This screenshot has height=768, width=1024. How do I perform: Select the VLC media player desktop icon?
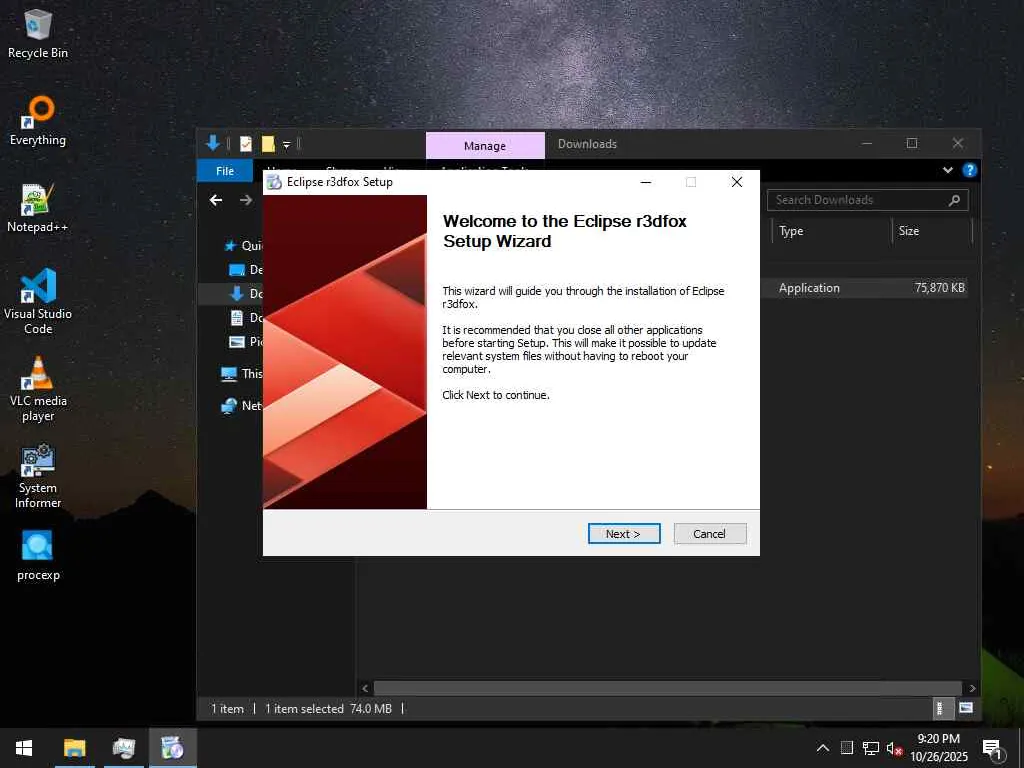pyautogui.click(x=38, y=389)
